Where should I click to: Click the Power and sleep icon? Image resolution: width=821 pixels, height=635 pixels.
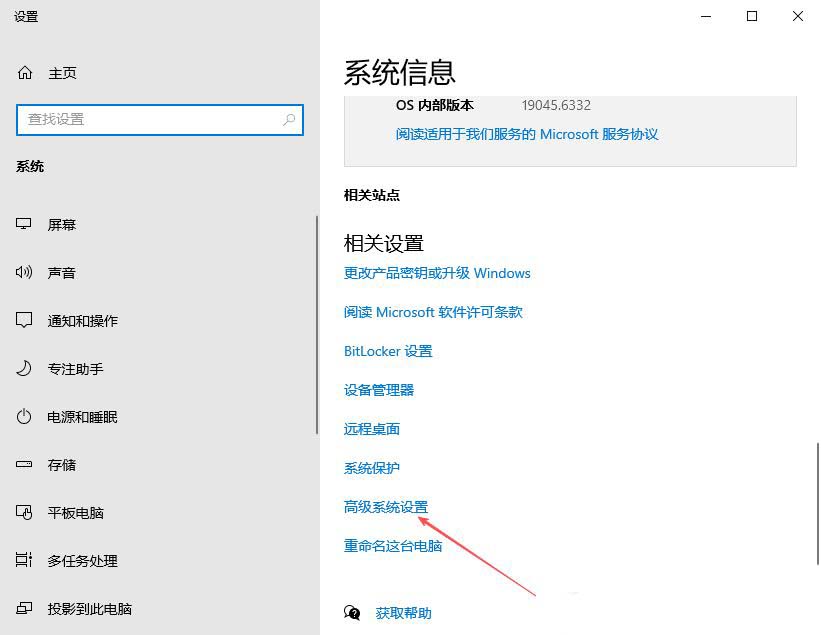pos(24,417)
